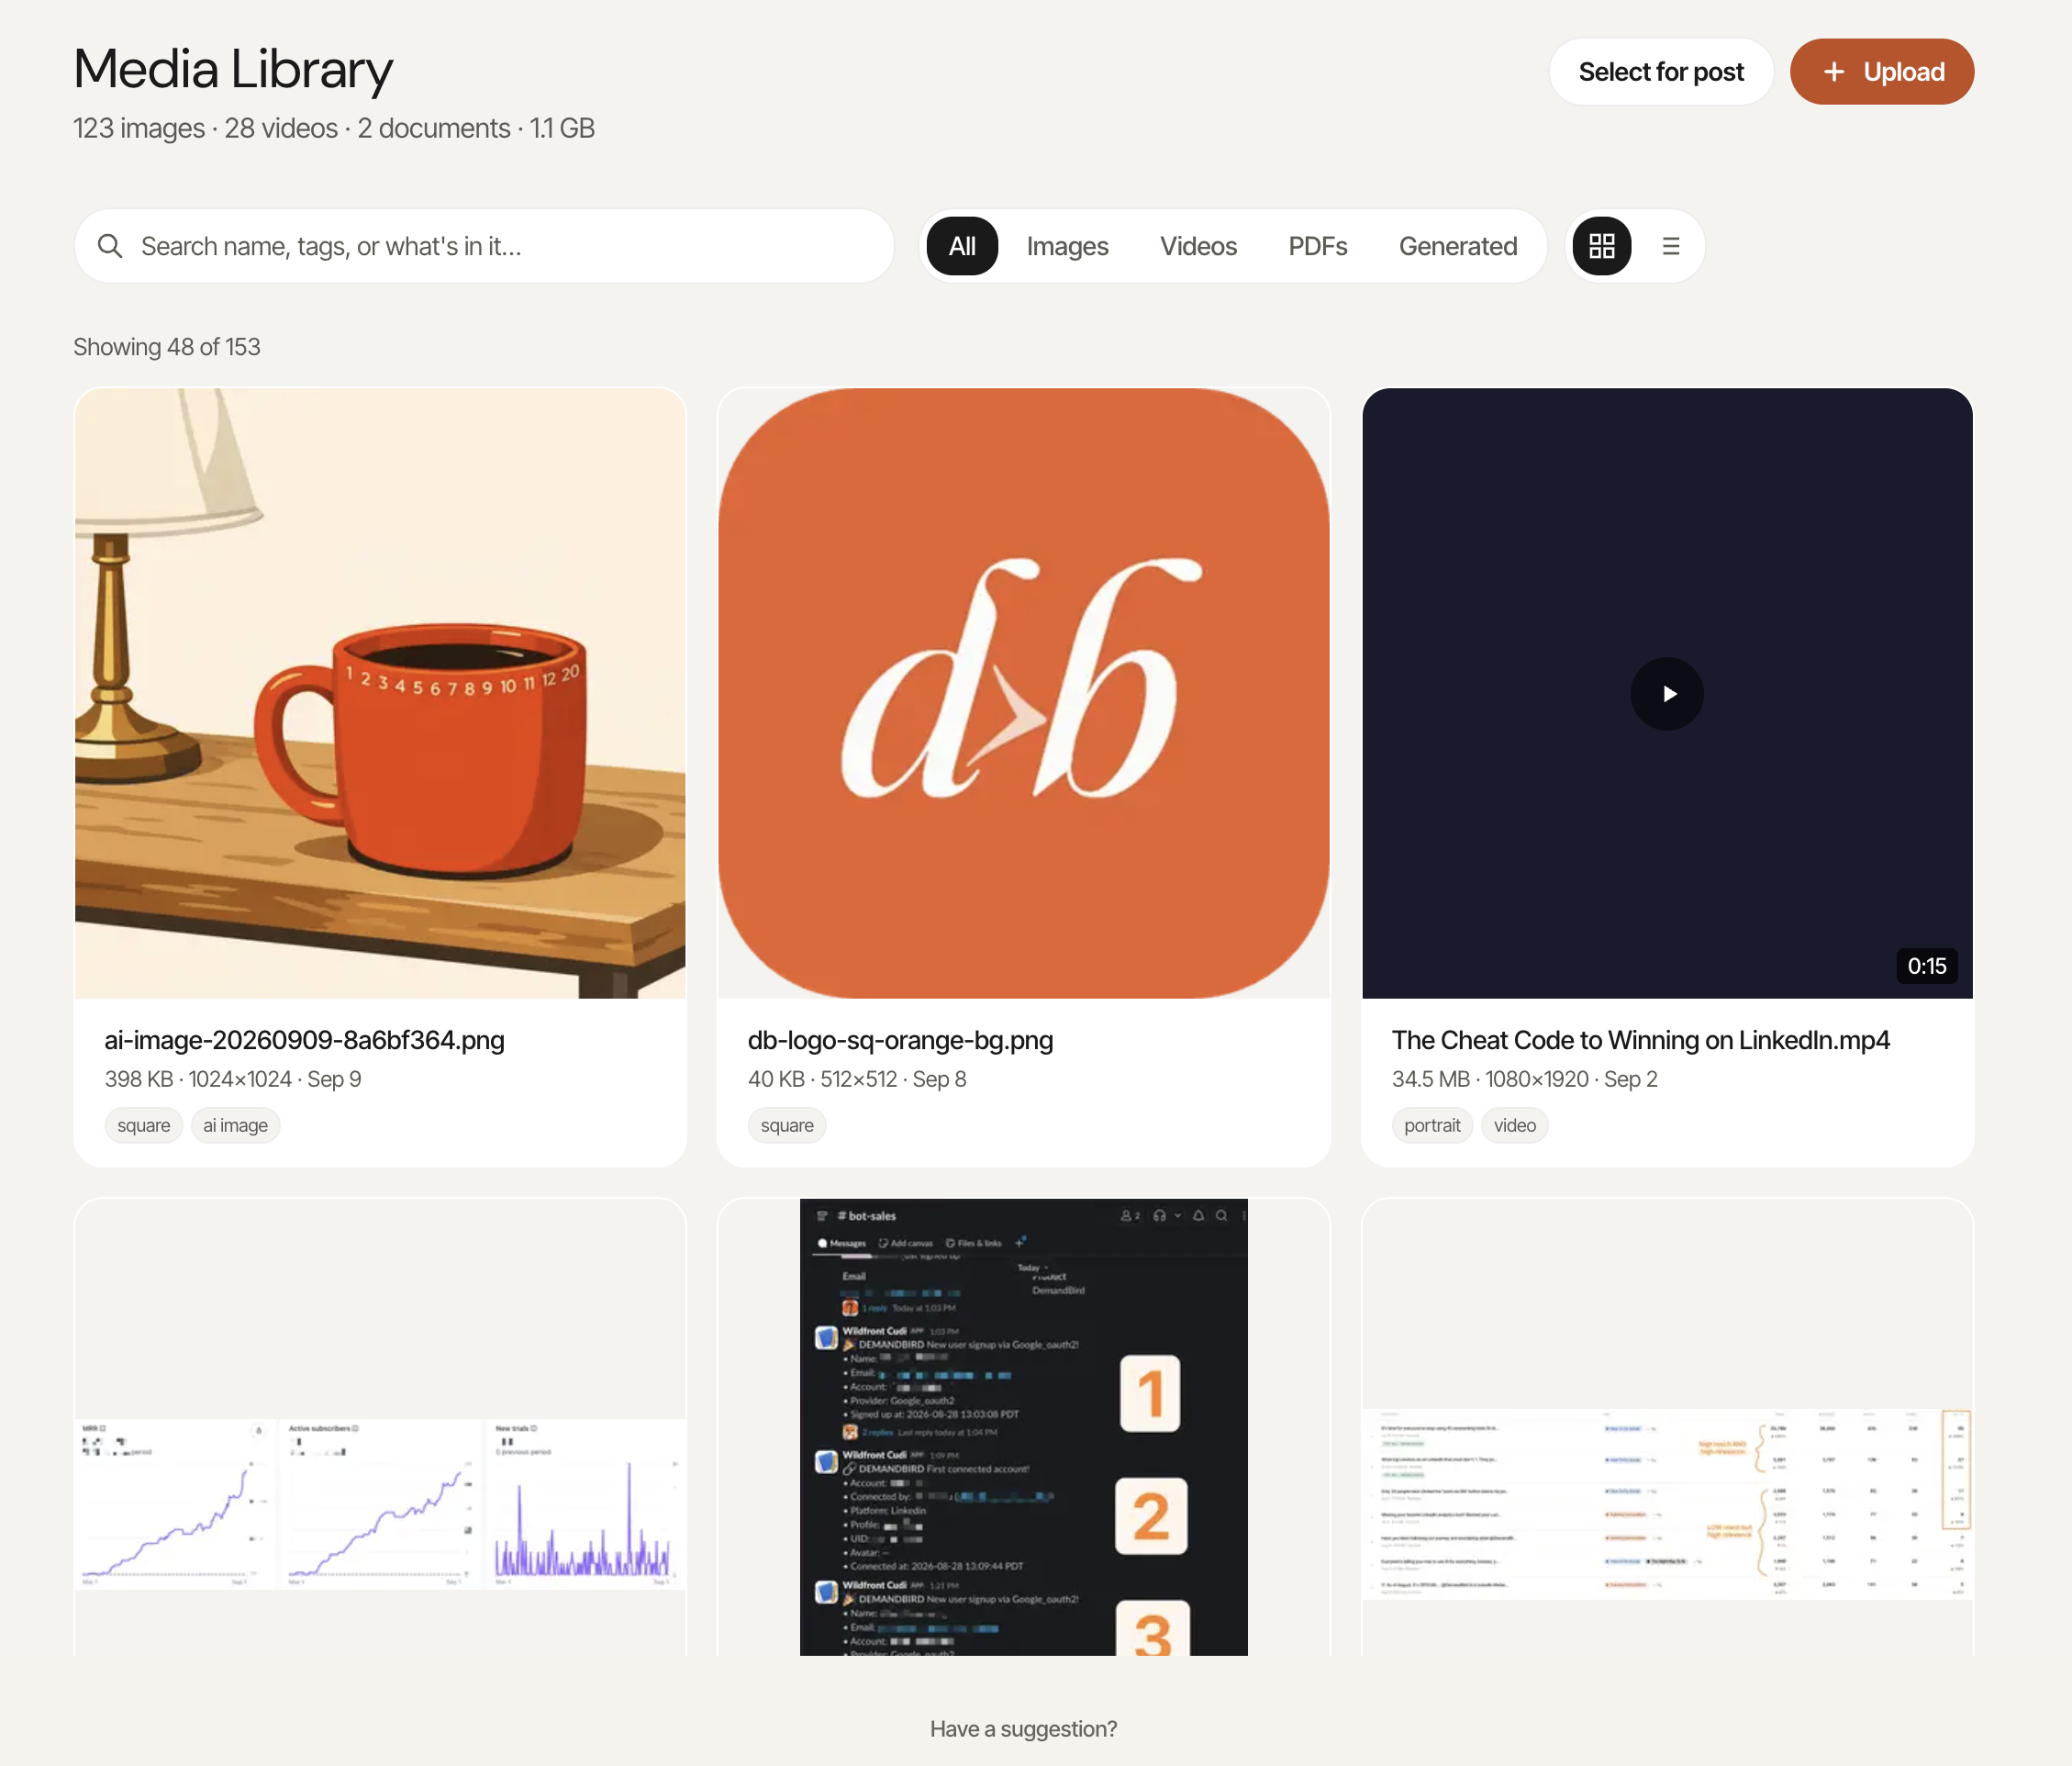Click 'Showing 48 of 153' text
2072x1766 pixels.
click(166, 347)
